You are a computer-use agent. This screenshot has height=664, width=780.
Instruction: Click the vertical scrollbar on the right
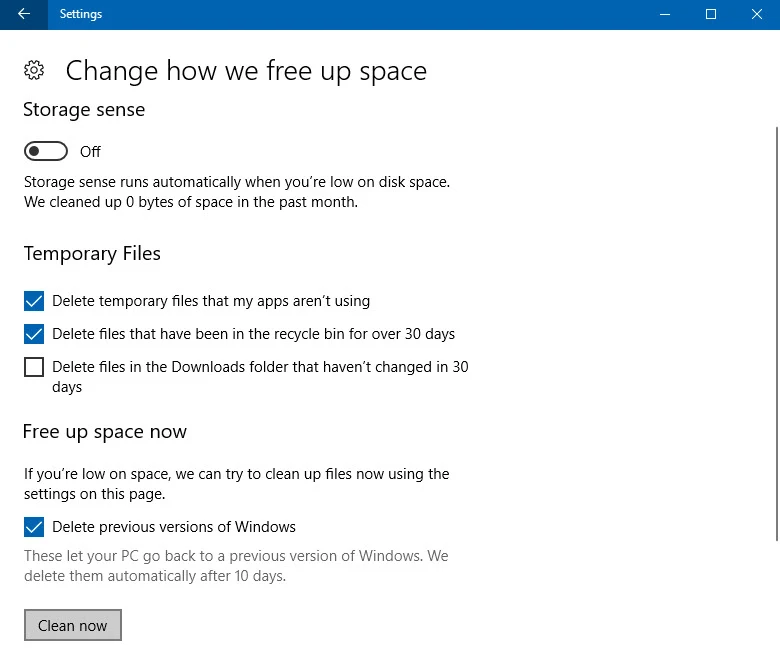click(x=777, y=333)
